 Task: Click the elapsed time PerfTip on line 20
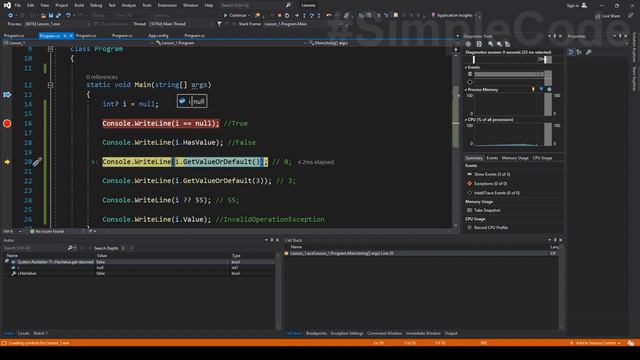(316, 162)
